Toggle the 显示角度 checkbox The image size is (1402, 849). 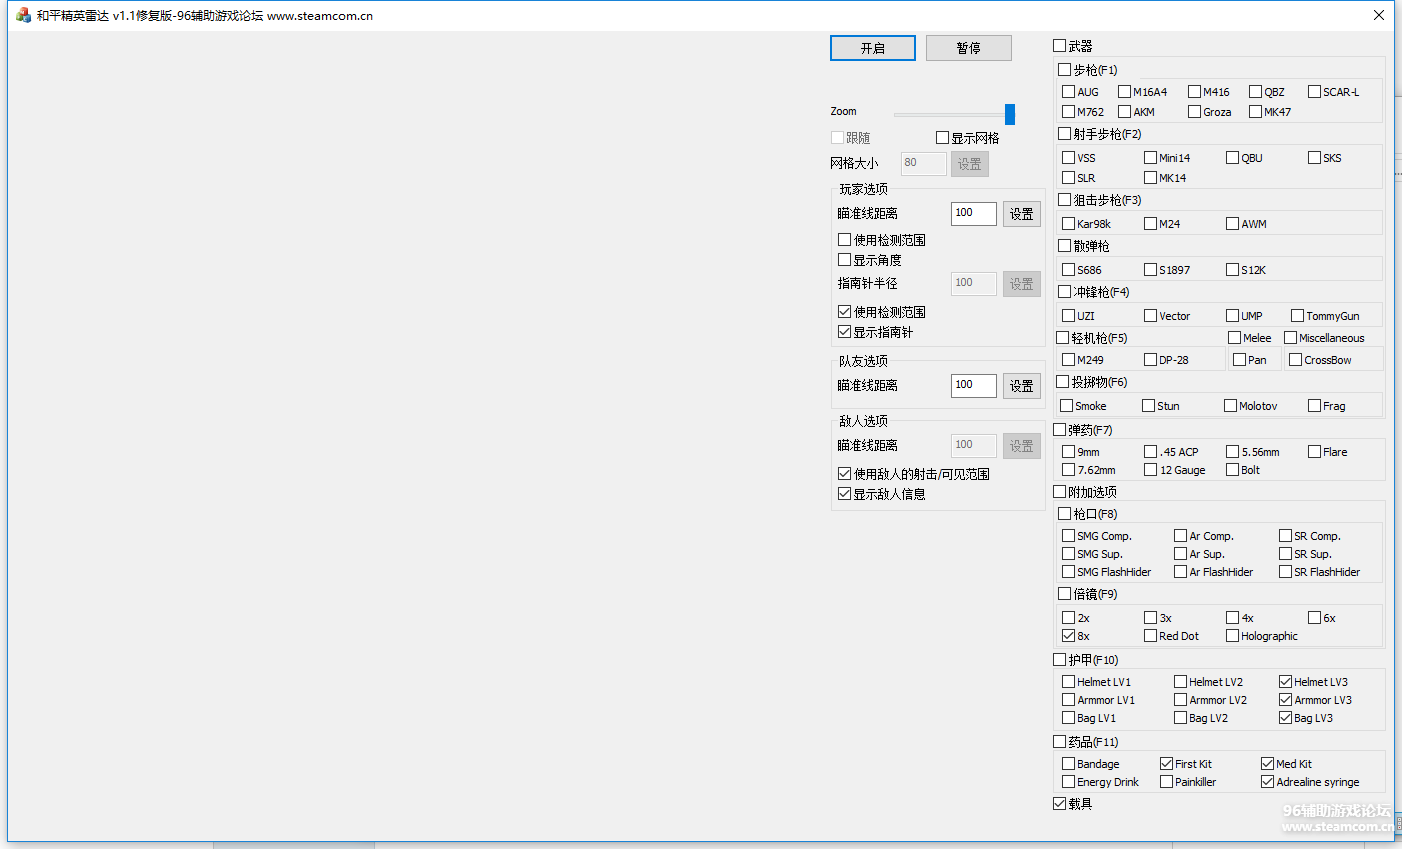tap(845, 260)
